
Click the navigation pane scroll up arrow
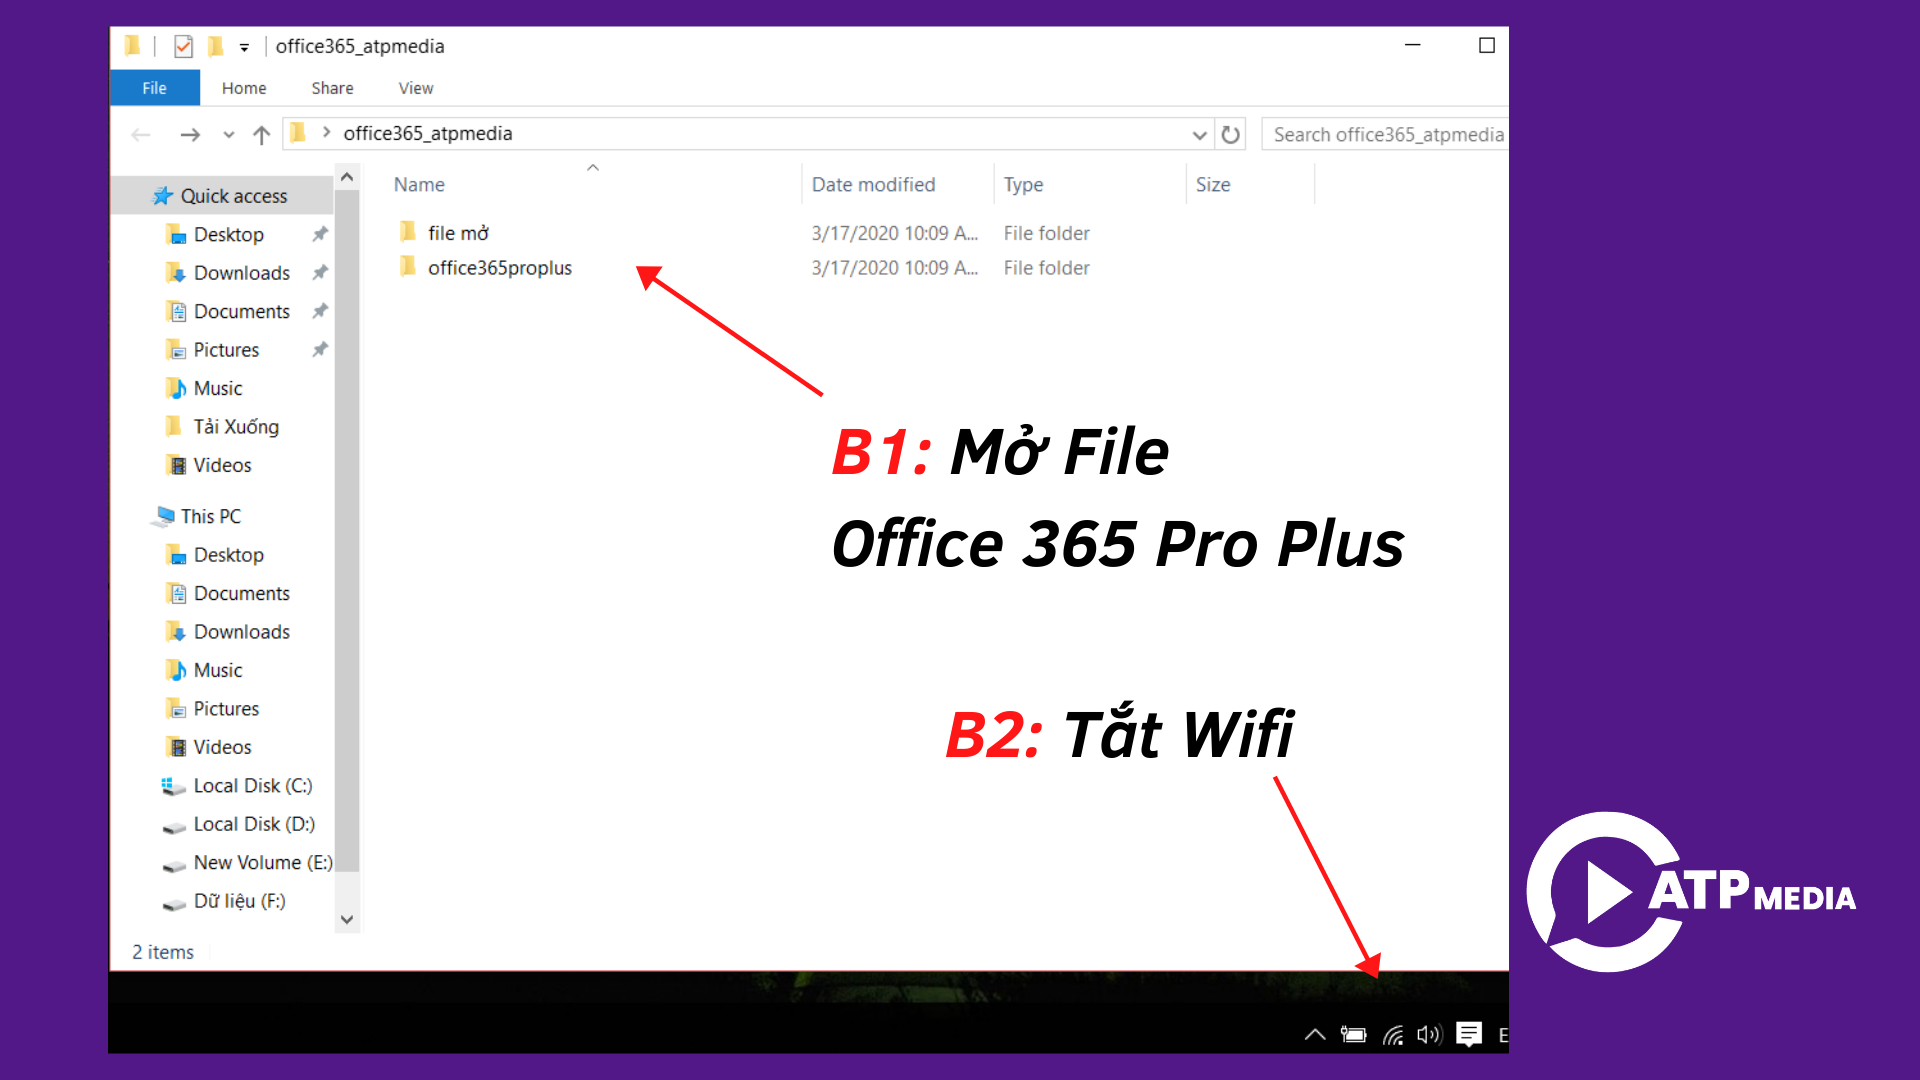[x=347, y=177]
